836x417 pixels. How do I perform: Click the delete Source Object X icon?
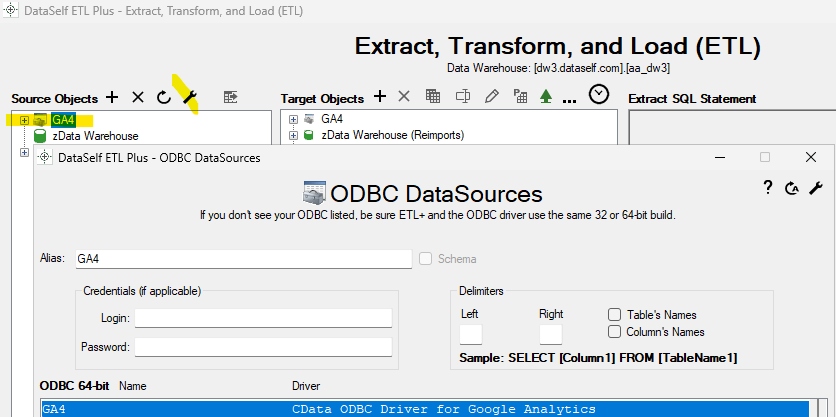138,97
